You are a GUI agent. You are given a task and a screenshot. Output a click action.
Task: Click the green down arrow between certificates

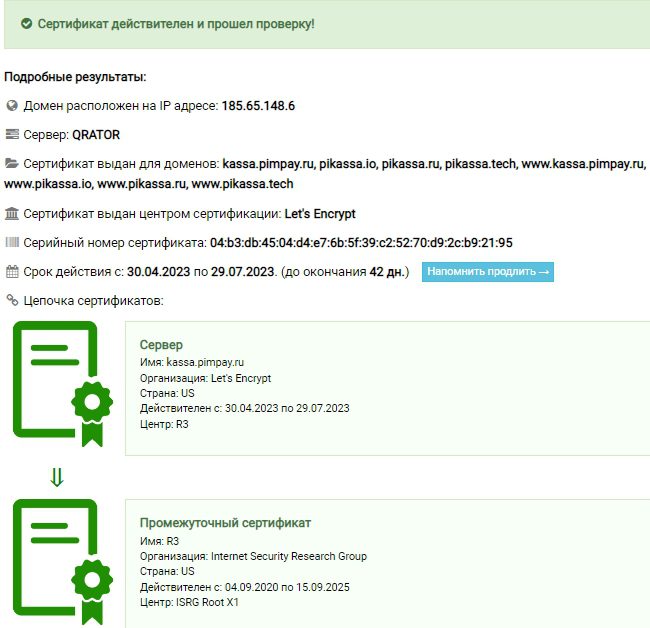point(57,477)
